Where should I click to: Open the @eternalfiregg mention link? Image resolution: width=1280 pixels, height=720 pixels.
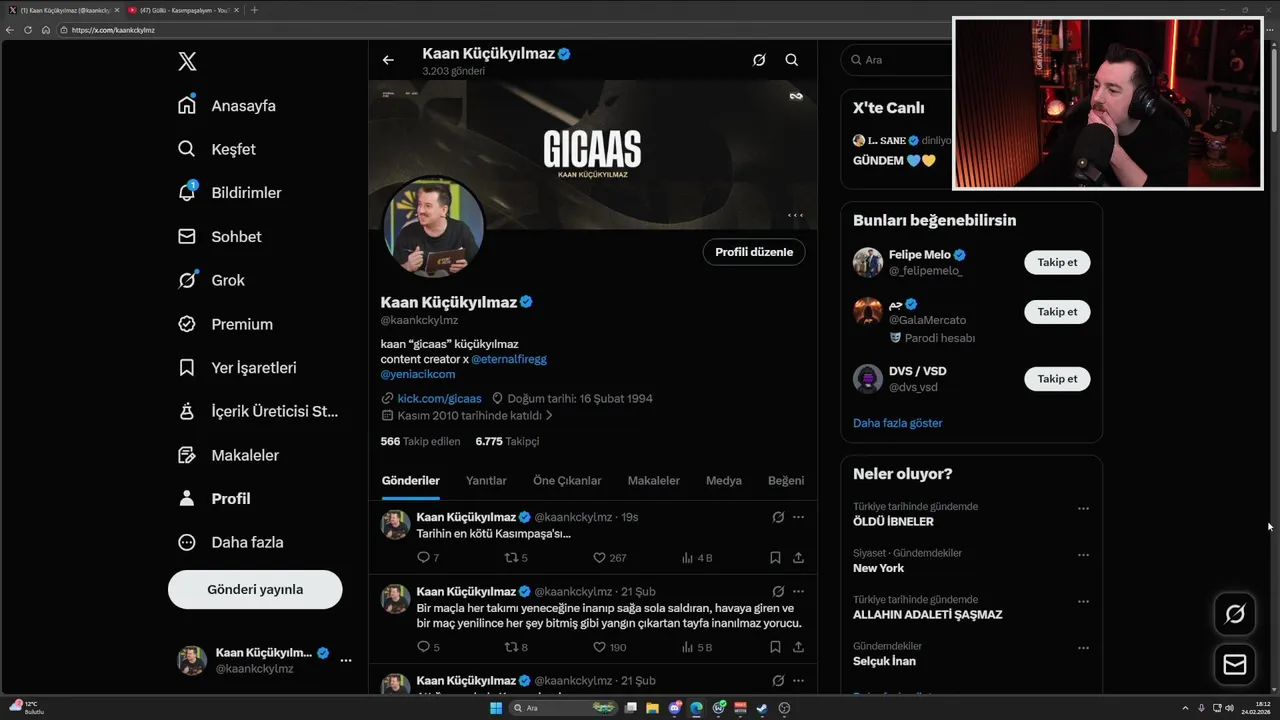click(x=509, y=359)
